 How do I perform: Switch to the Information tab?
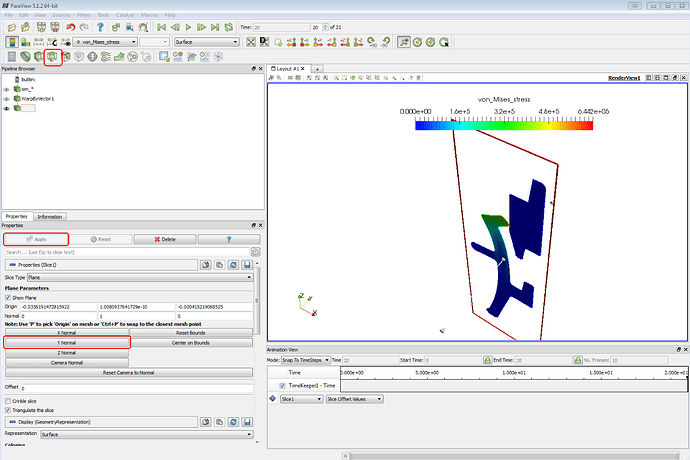coord(50,216)
